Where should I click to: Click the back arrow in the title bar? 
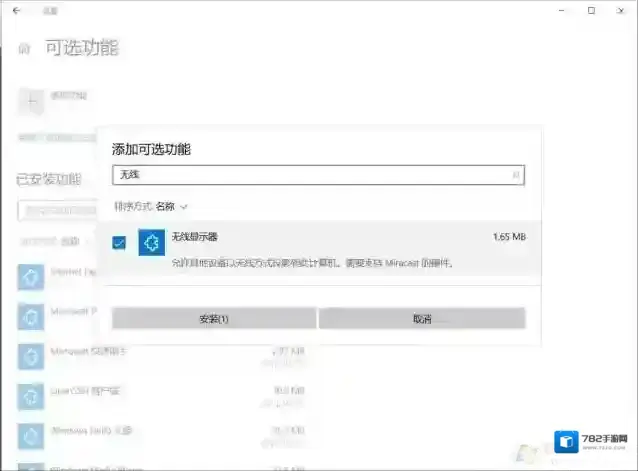16,11
